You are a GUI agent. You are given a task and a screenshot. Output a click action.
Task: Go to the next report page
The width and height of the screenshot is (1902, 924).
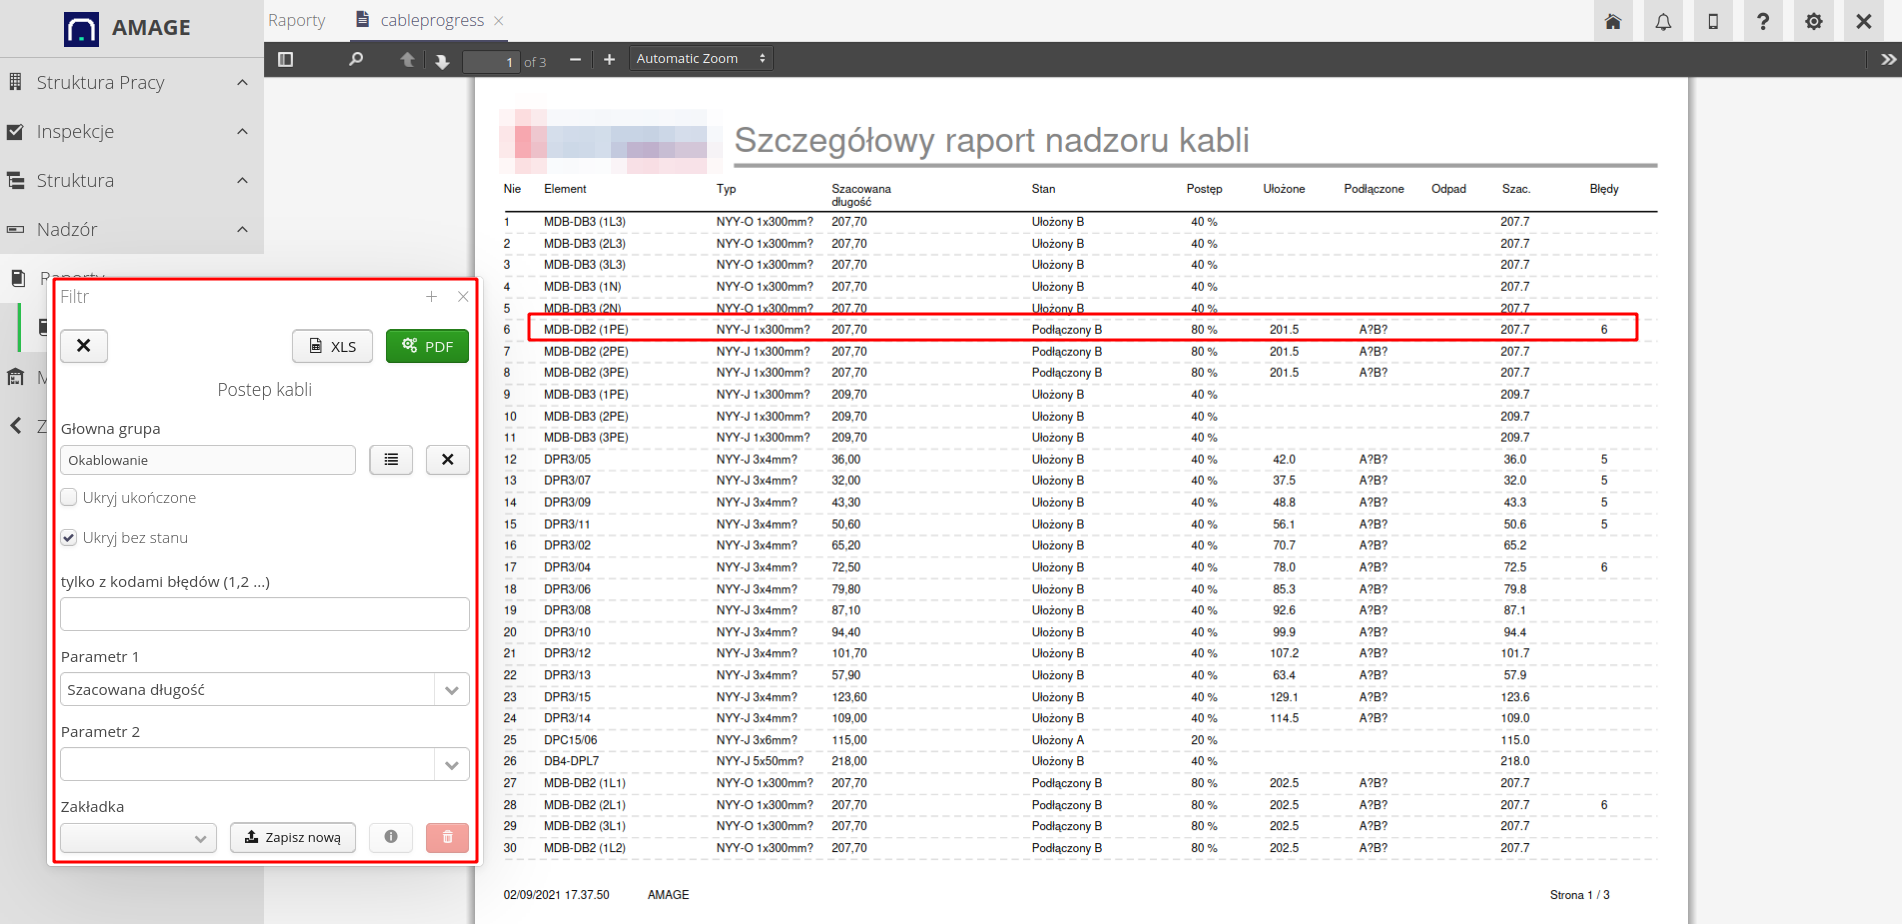(x=442, y=59)
